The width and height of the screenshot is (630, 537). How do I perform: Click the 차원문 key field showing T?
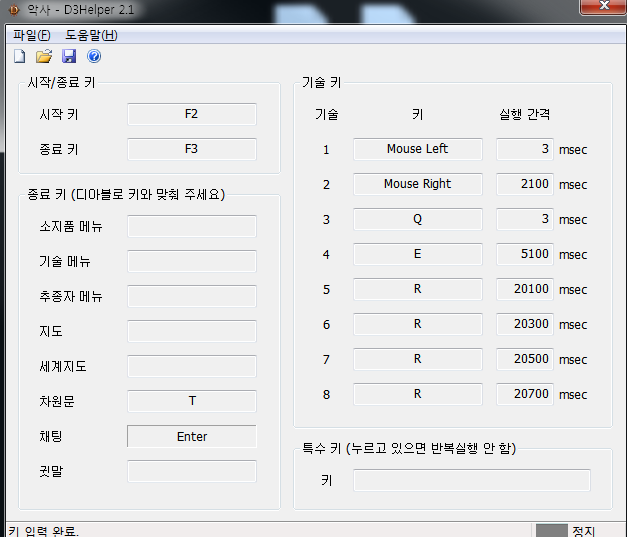click(192, 401)
